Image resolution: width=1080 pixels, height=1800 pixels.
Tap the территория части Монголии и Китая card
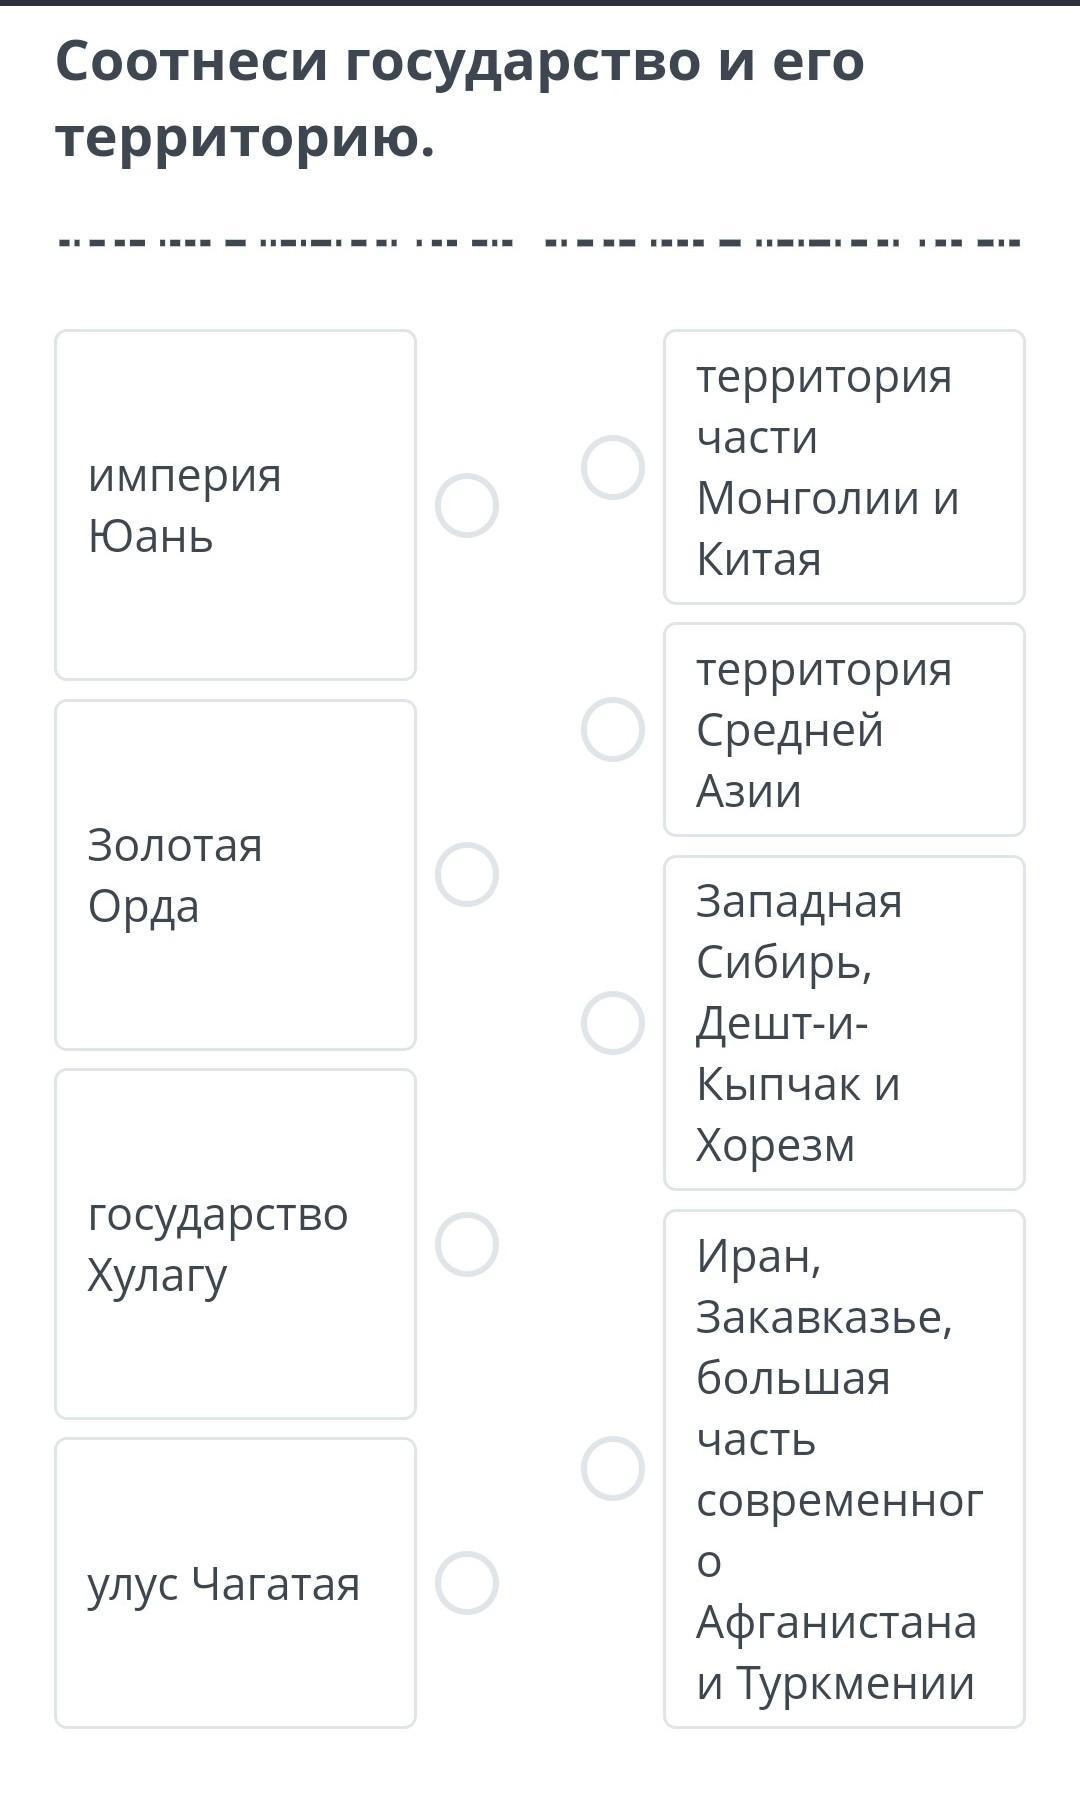844,467
